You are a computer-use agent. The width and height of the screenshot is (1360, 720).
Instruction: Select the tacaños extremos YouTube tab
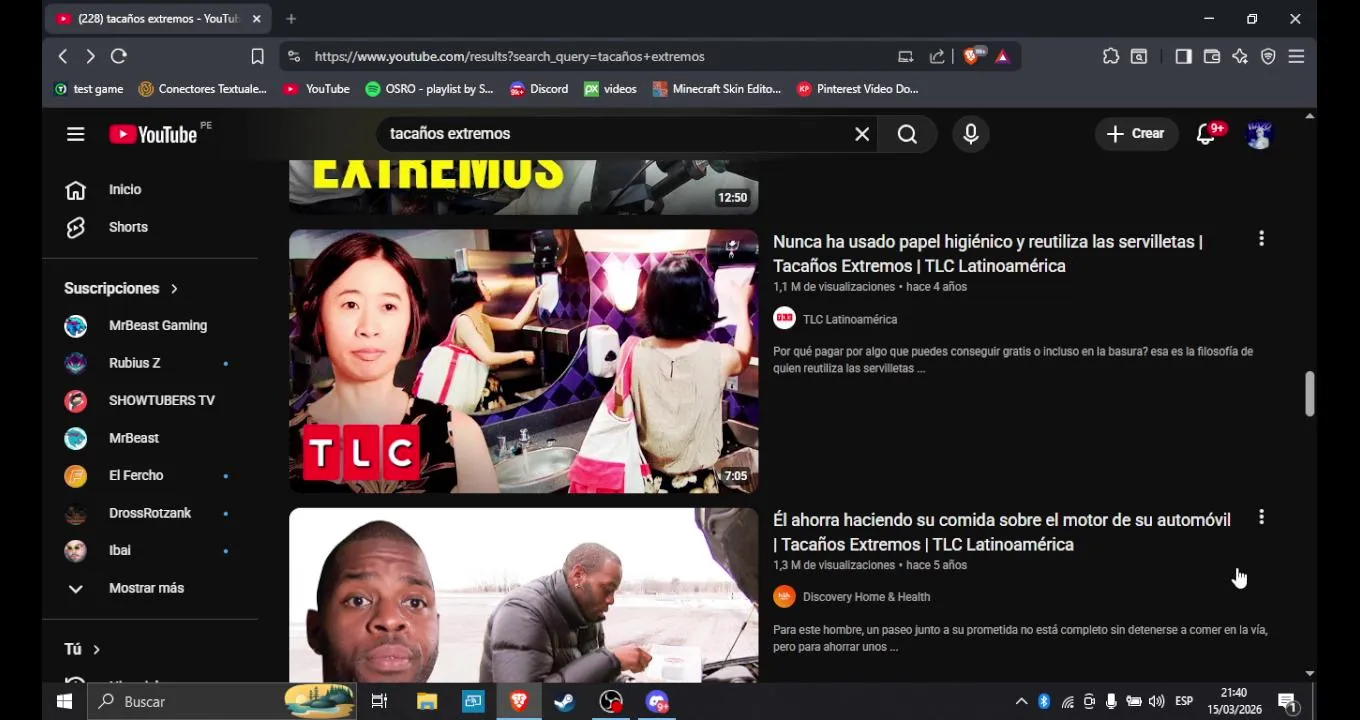158,19
